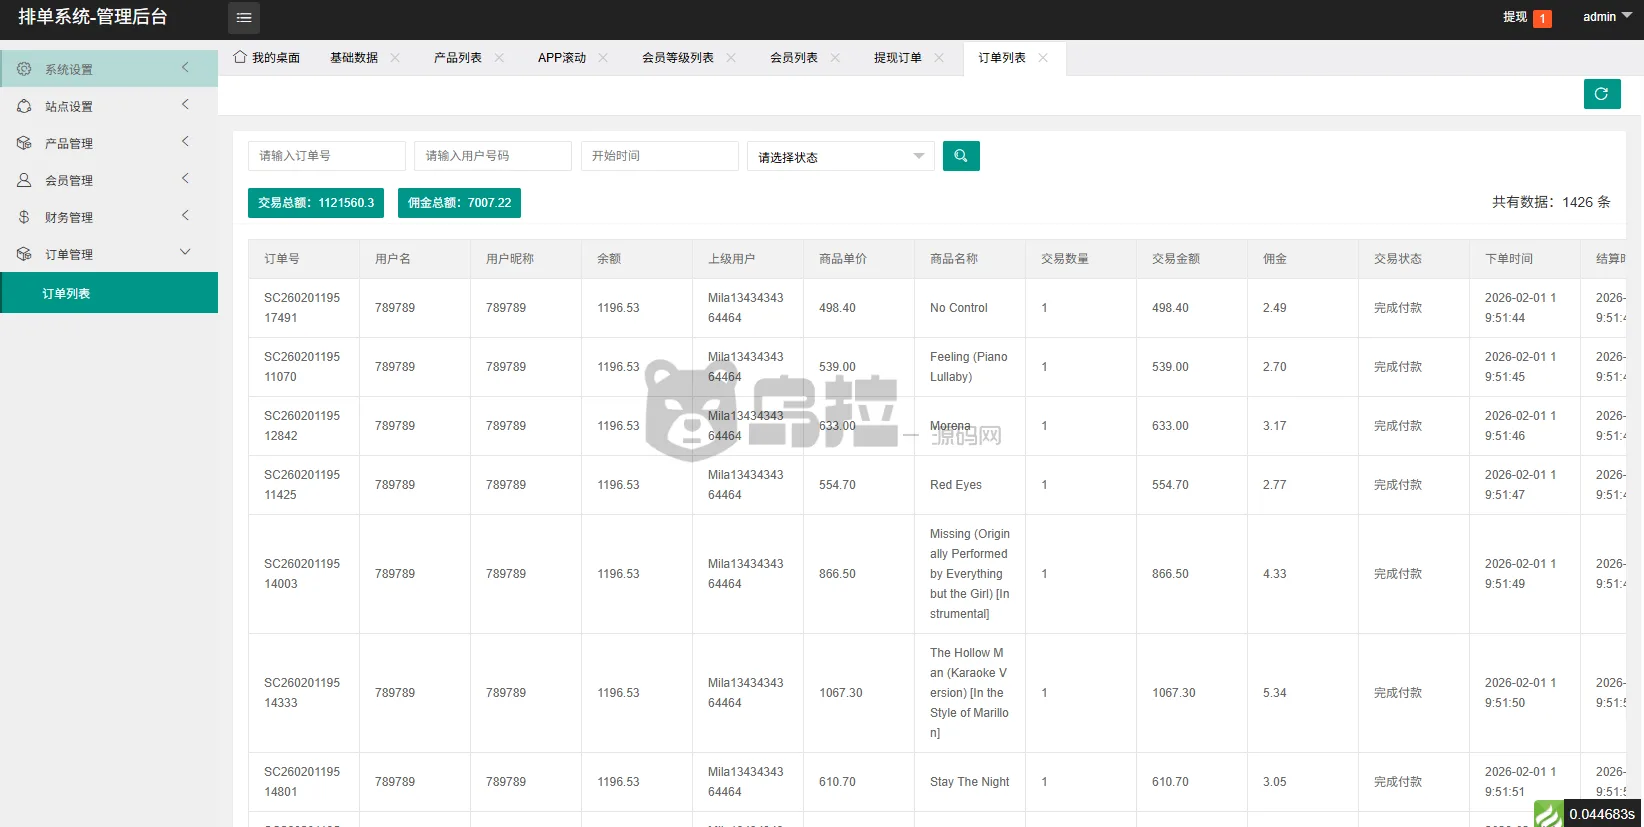Viewport: 1644px width, 827px height.
Task: Expand the 产品管理 menu chevron
Action: point(185,142)
